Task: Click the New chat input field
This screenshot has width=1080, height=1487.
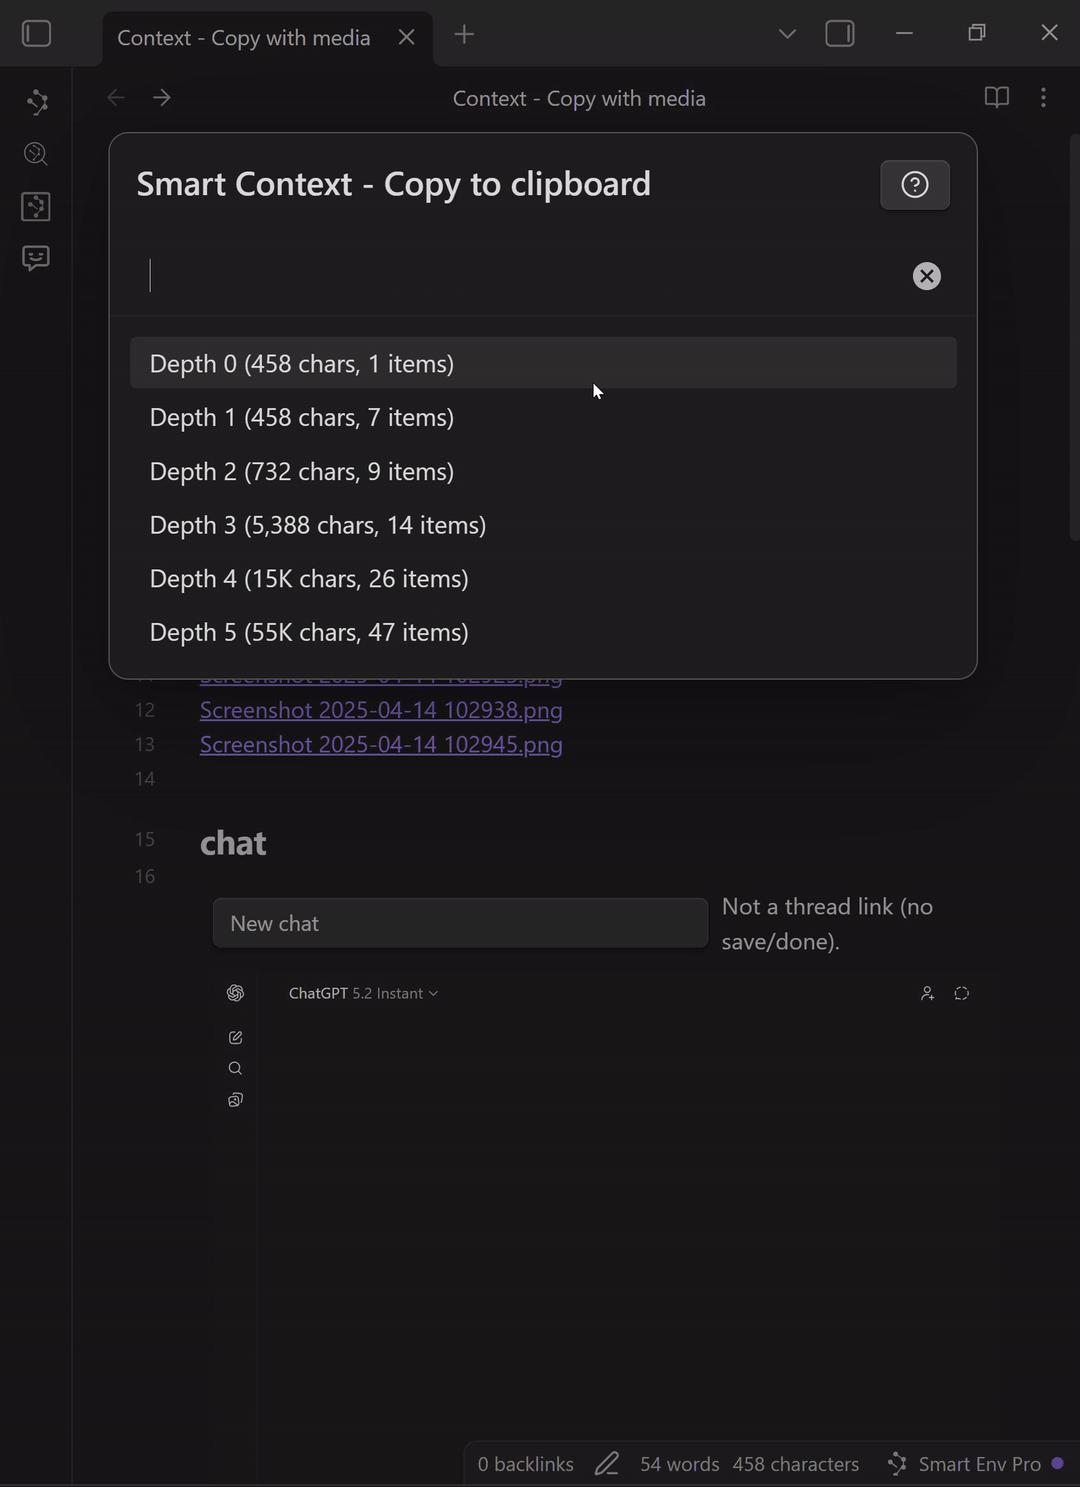Action: tap(460, 923)
